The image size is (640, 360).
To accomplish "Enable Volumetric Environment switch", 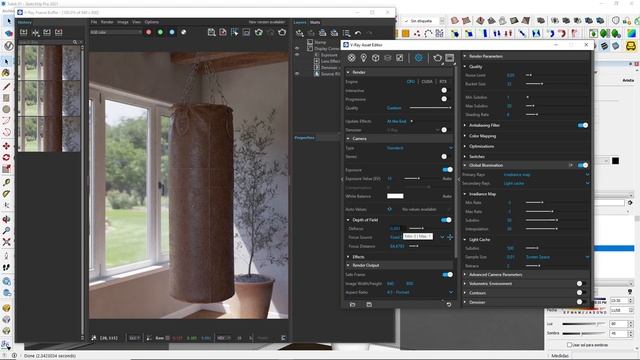I will coord(582,283).
